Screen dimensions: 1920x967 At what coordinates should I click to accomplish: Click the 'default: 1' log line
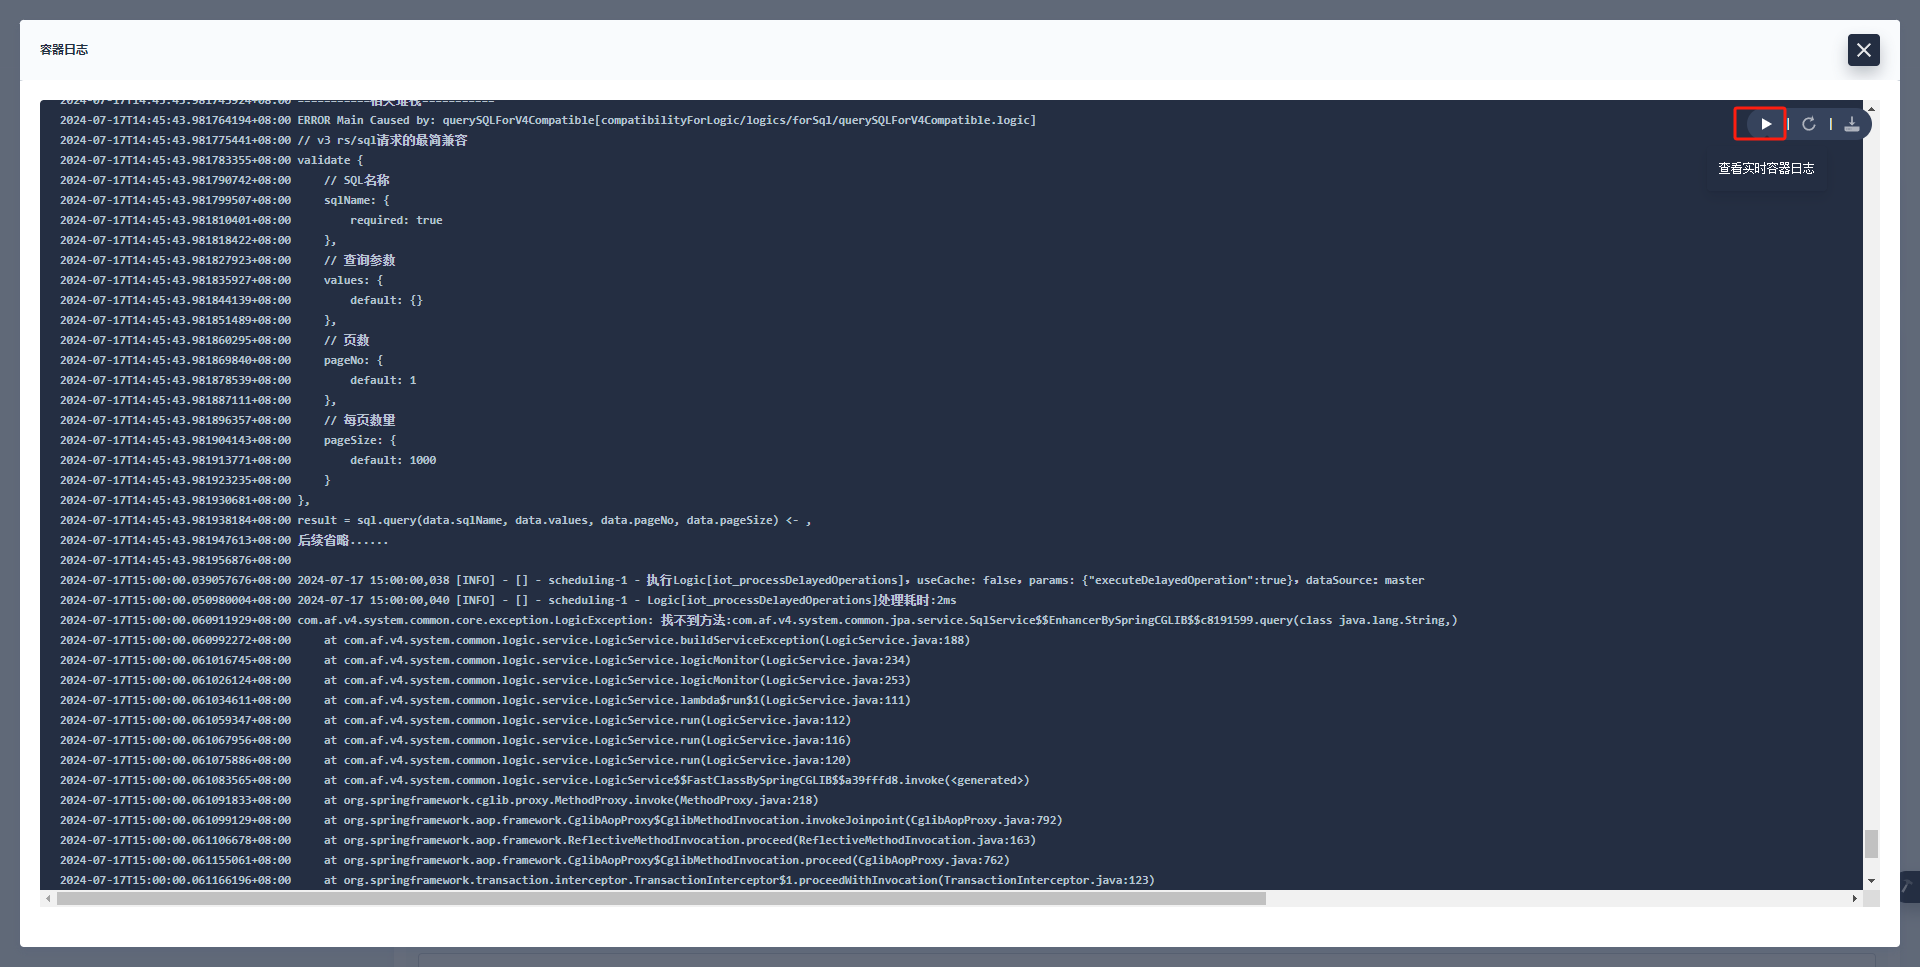pos(238,380)
